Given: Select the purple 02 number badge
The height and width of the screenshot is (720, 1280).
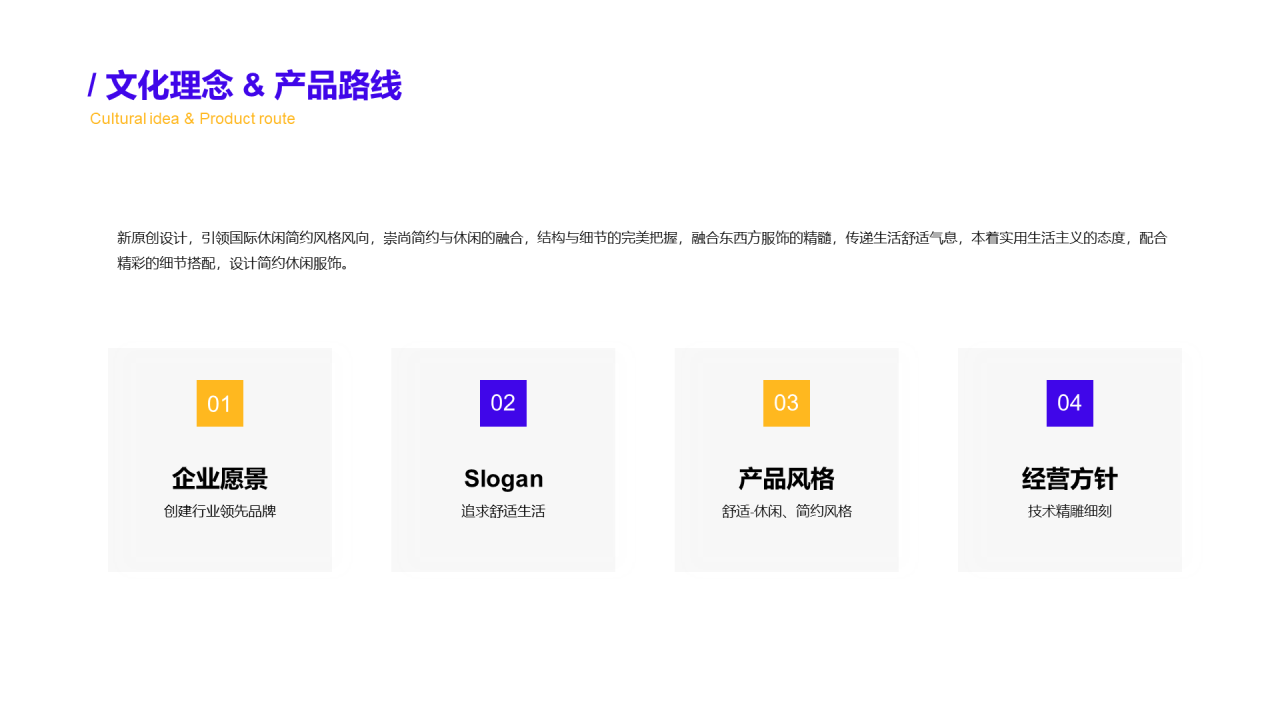Looking at the screenshot, I should pos(503,403).
